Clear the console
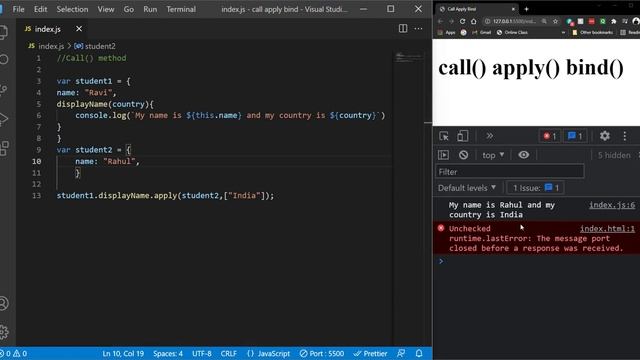This screenshot has height=360, width=640. point(463,155)
